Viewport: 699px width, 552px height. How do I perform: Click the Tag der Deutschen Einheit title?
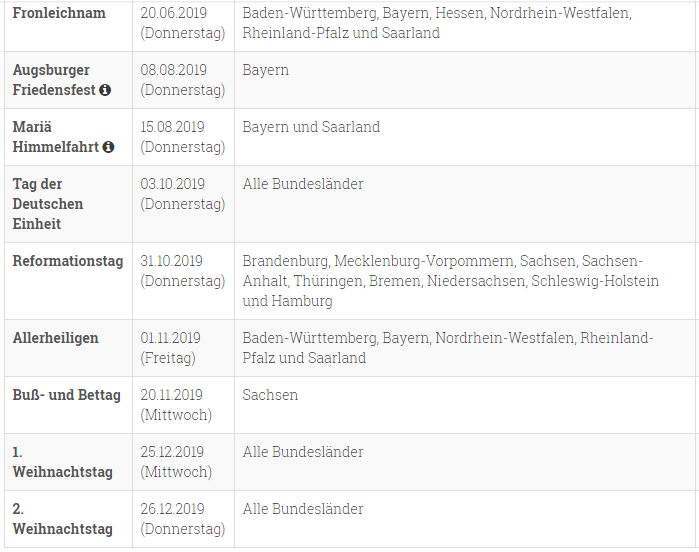(x=48, y=204)
